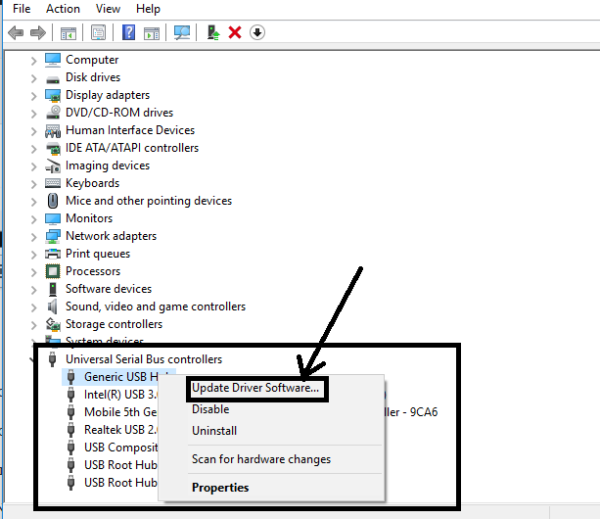
Task: Click the Disable down-arrow toolbar icon
Action: 257,33
